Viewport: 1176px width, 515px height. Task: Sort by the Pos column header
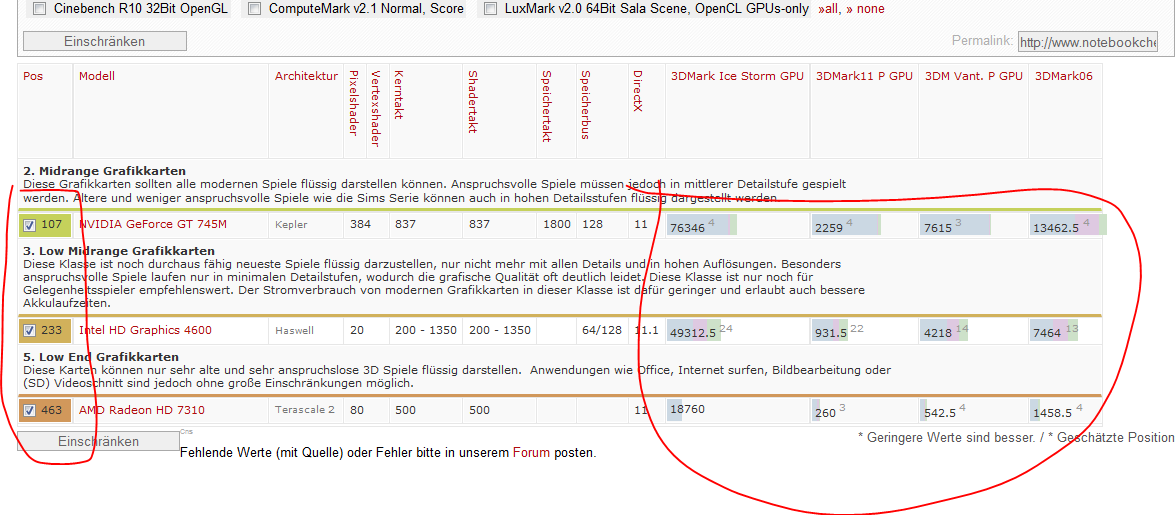[x=32, y=76]
